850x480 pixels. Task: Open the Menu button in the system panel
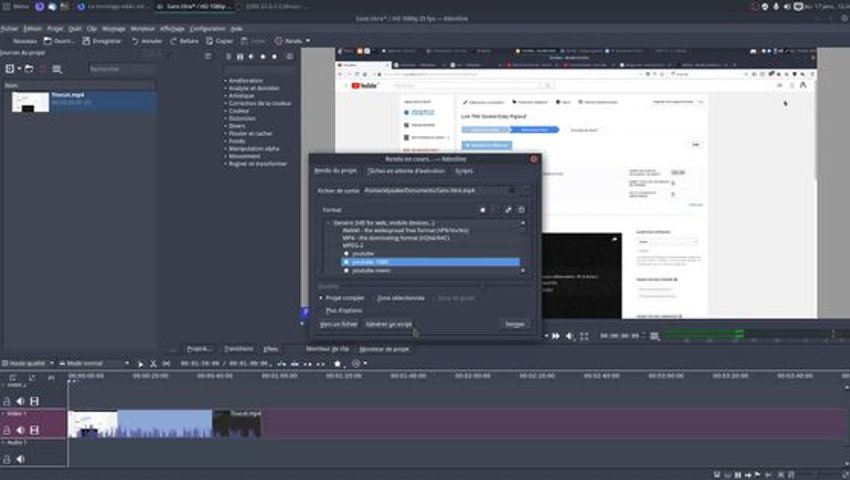16,7
